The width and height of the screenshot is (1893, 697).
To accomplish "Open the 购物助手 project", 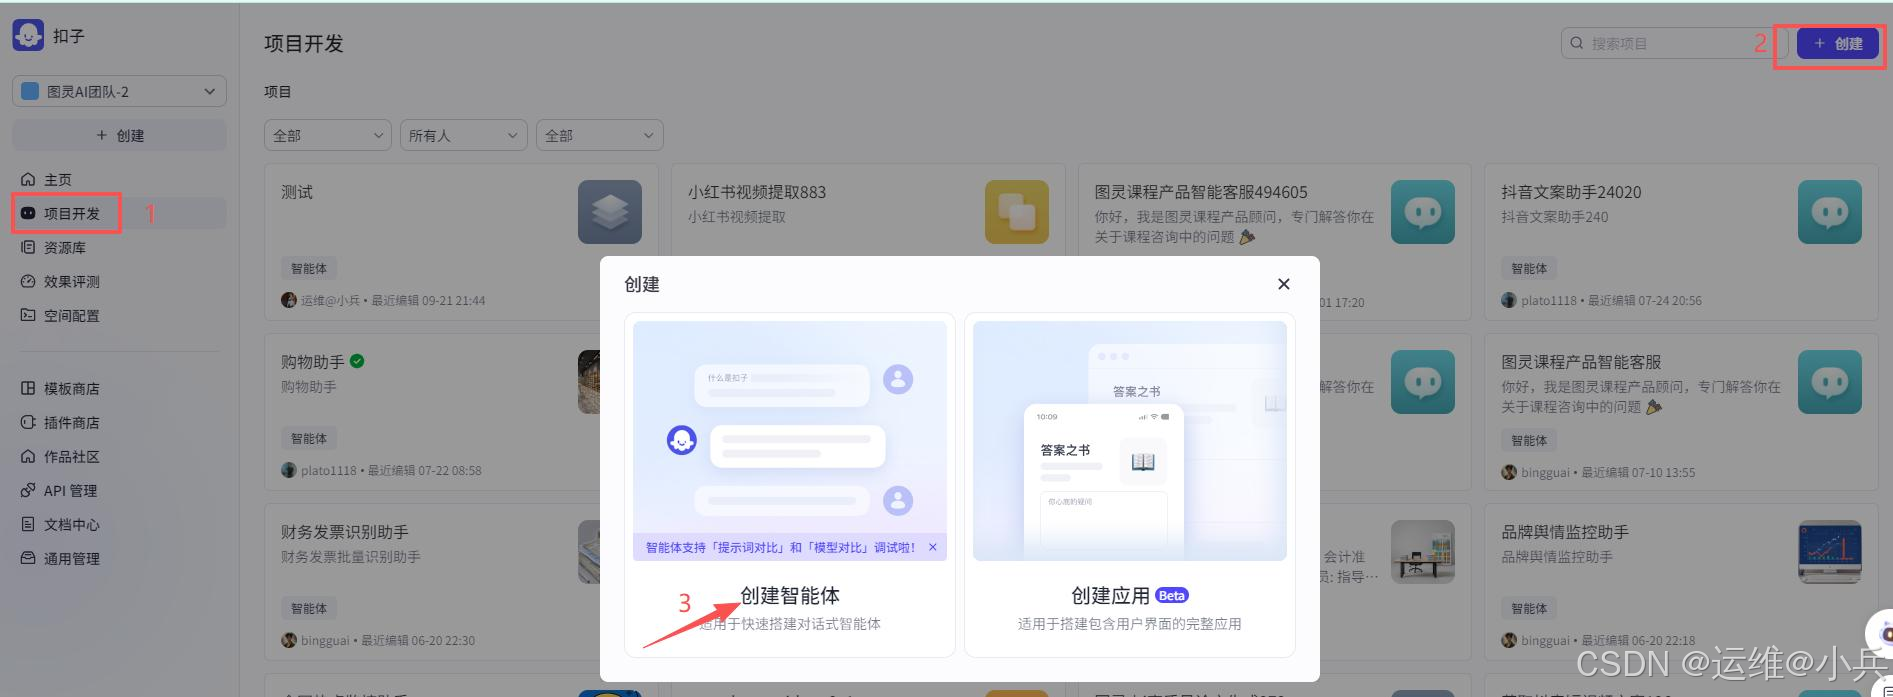I will tap(432, 412).
